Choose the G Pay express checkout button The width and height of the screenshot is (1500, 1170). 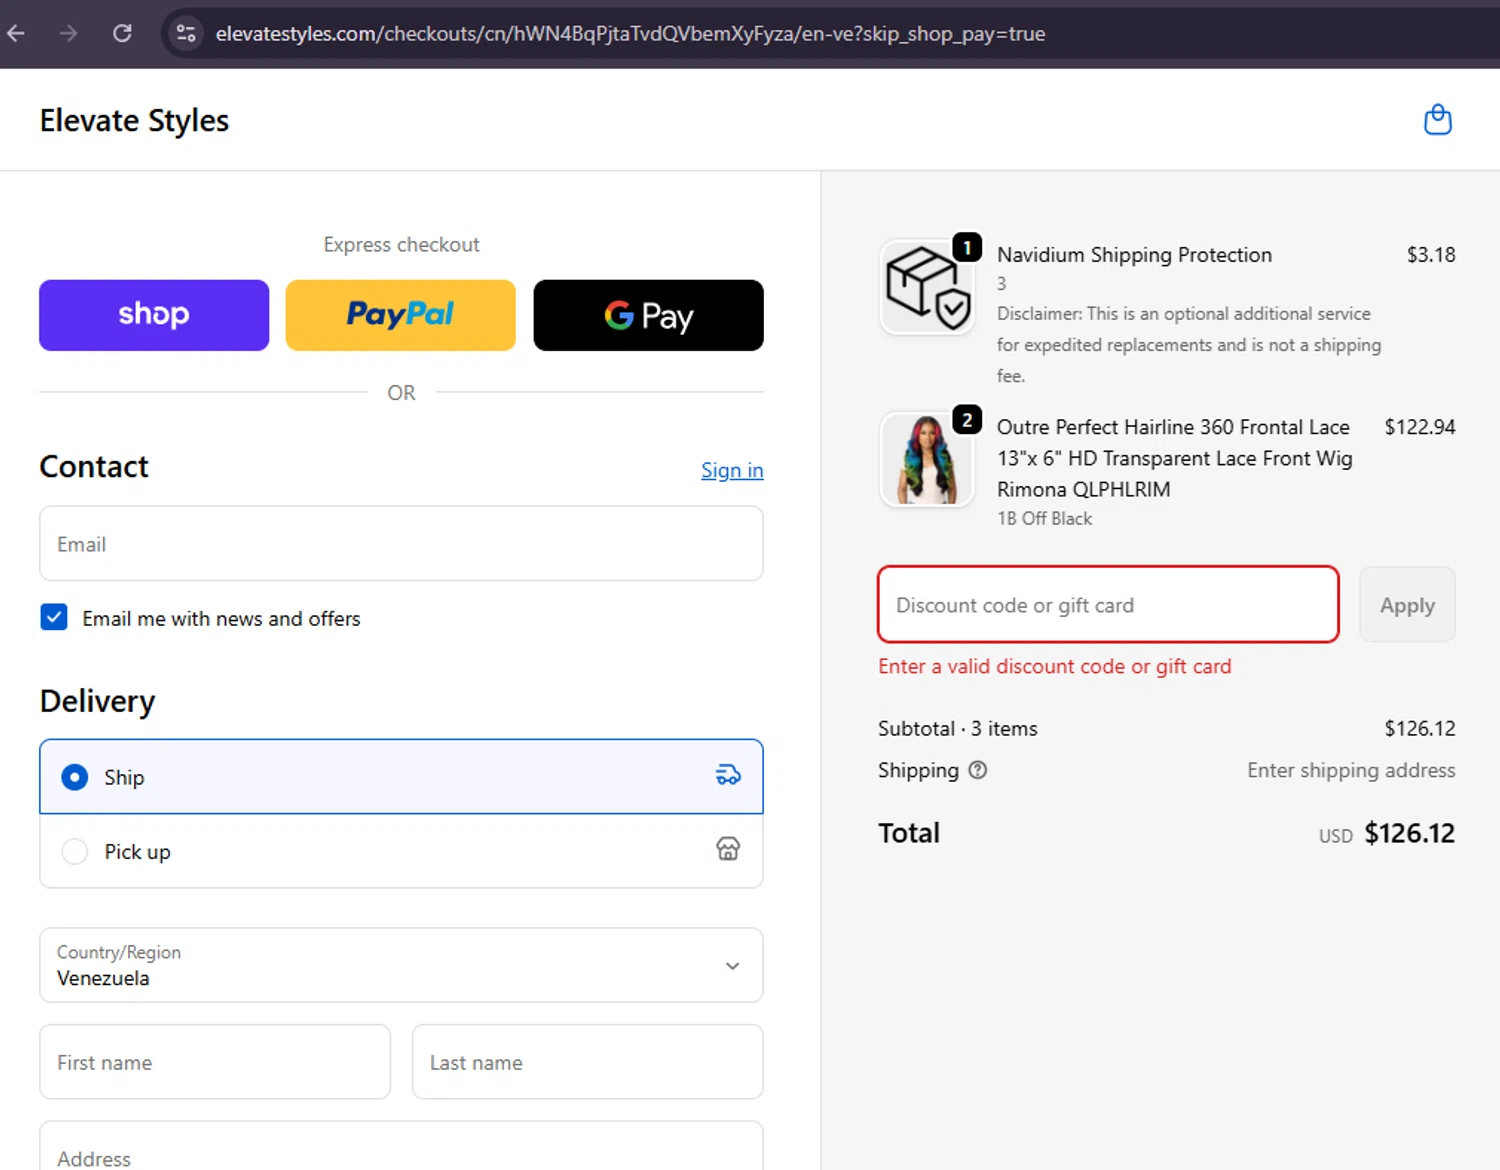[648, 315]
